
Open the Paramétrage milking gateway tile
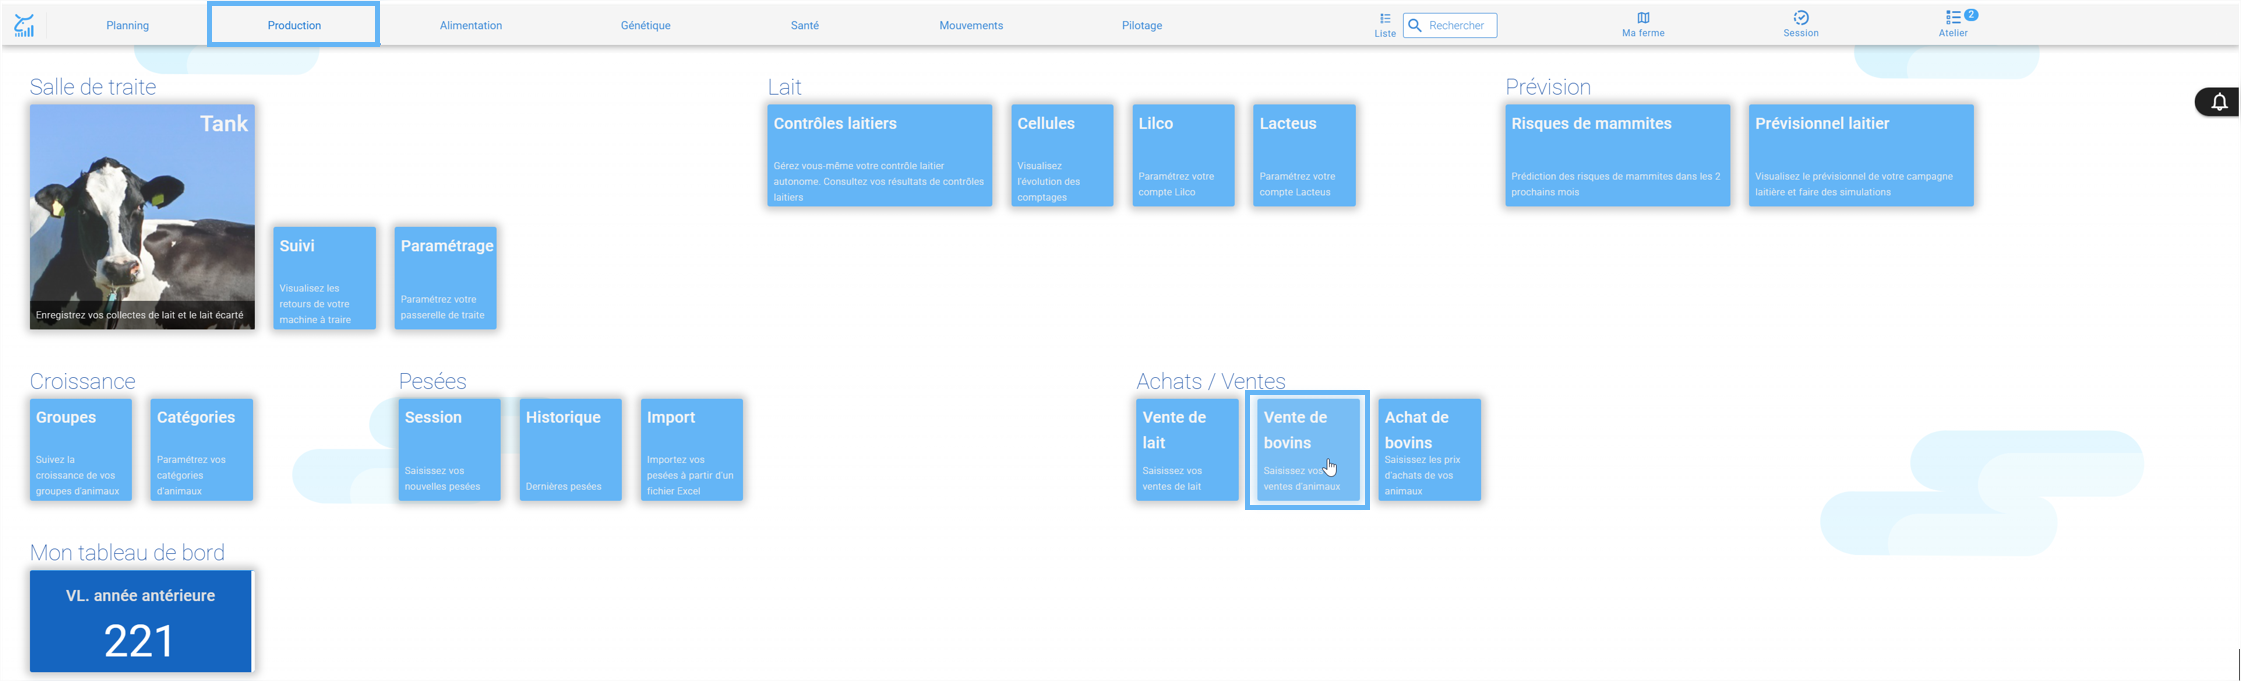point(446,278)
